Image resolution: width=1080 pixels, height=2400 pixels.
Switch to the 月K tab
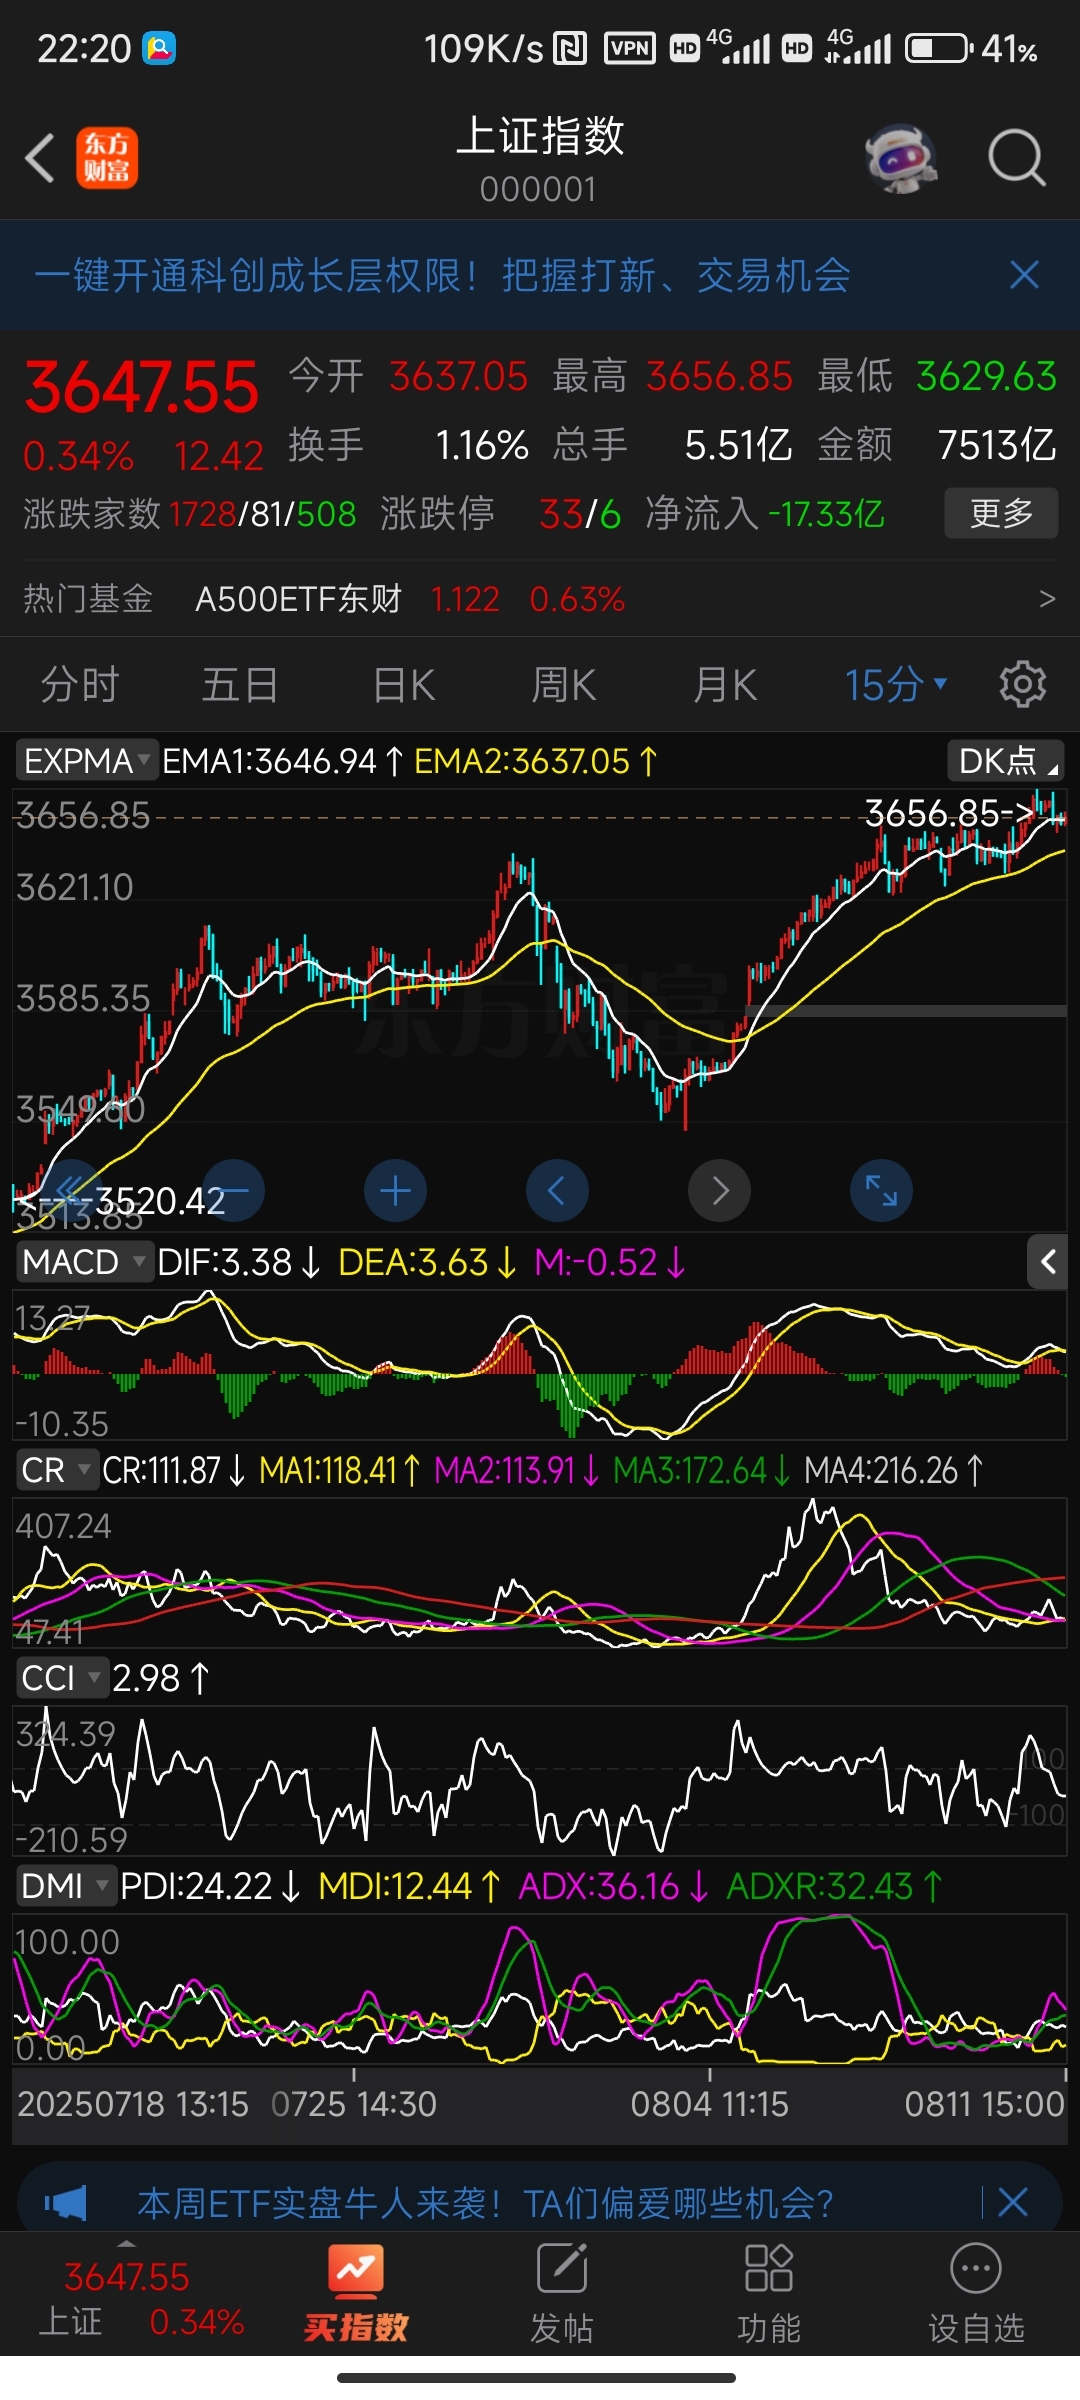[x=725, y=685]
